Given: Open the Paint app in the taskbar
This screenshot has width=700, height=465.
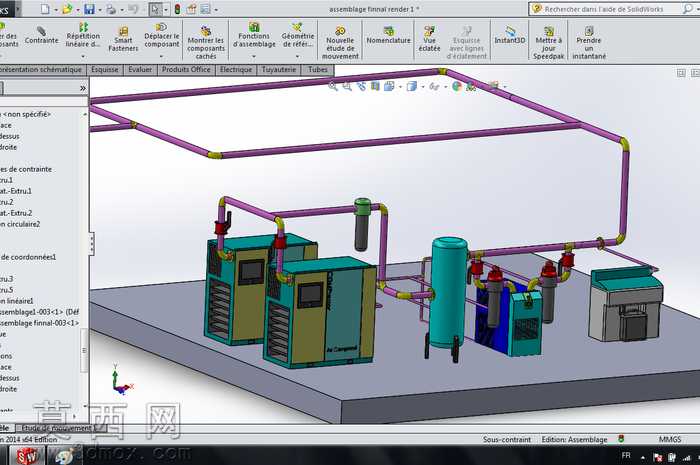Looking at the screenshot, I should coord(63,456).
